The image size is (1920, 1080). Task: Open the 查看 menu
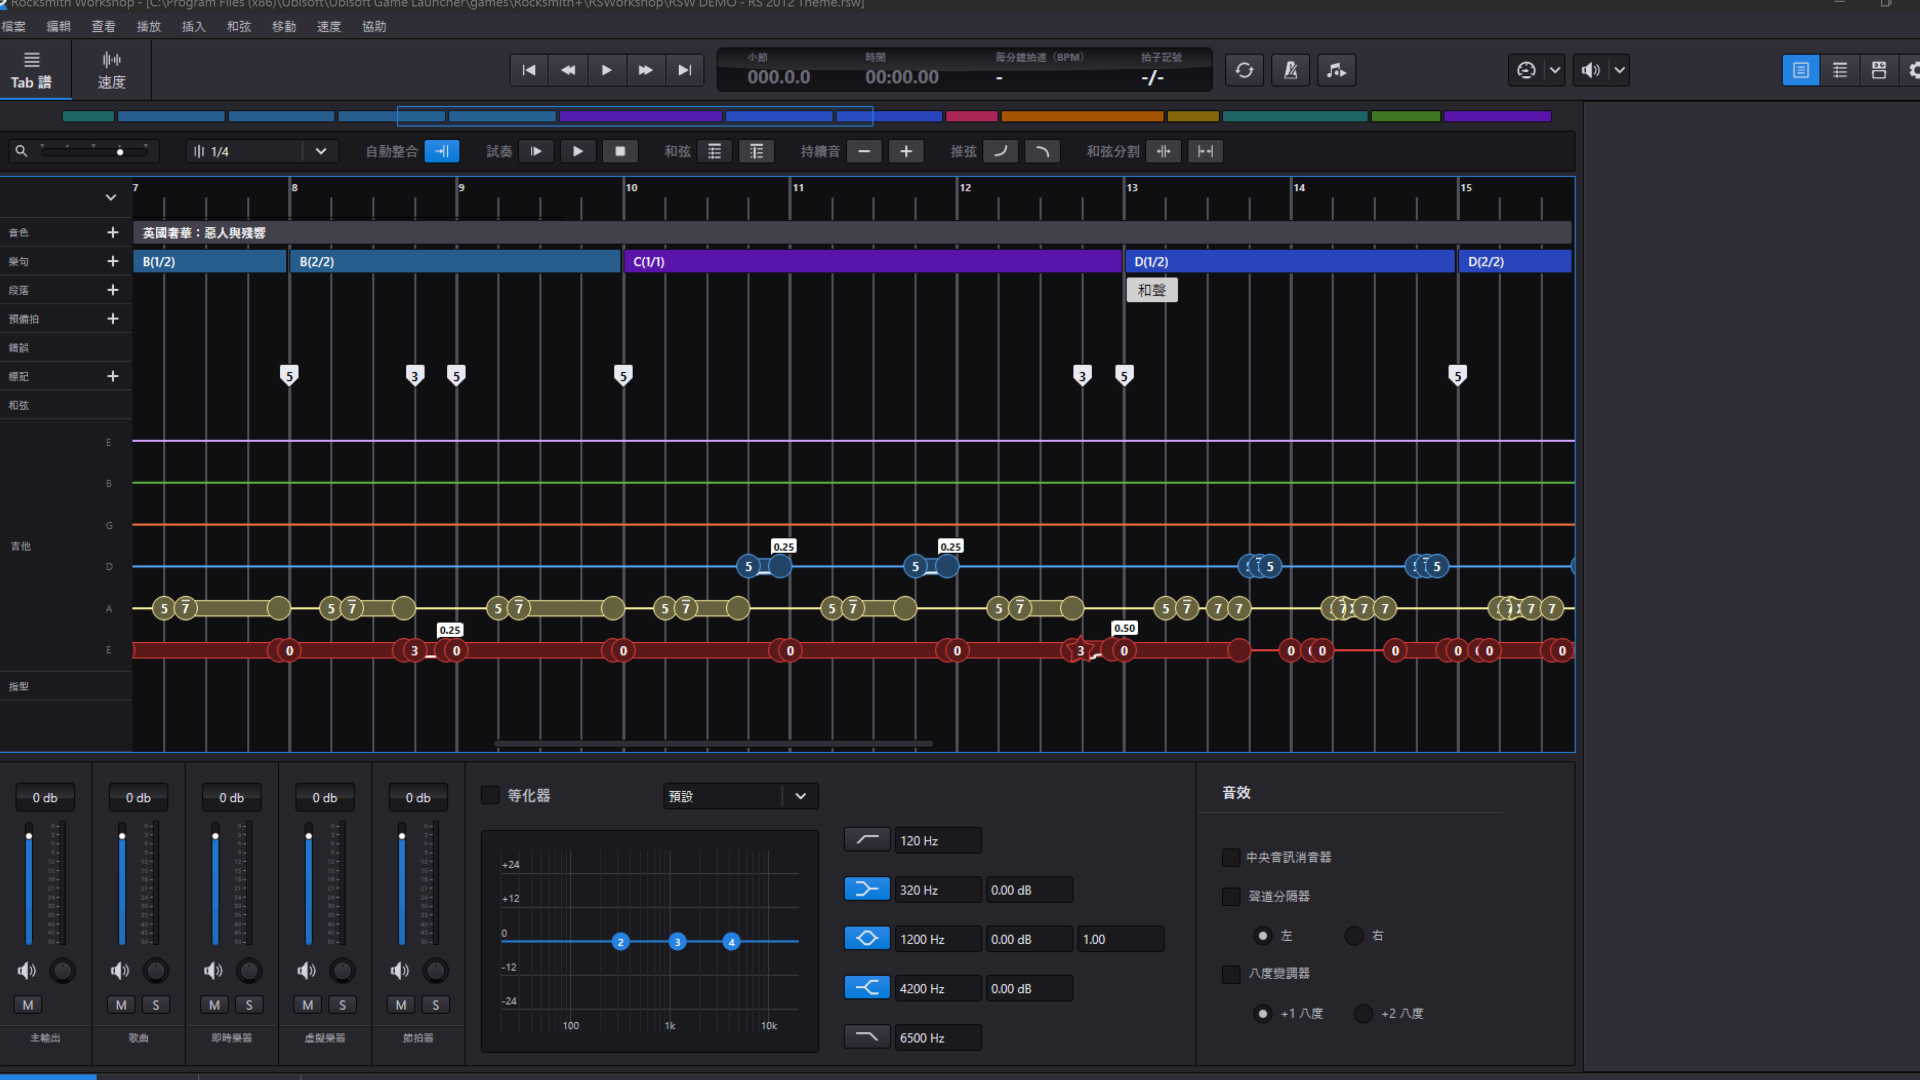[104, 27]
